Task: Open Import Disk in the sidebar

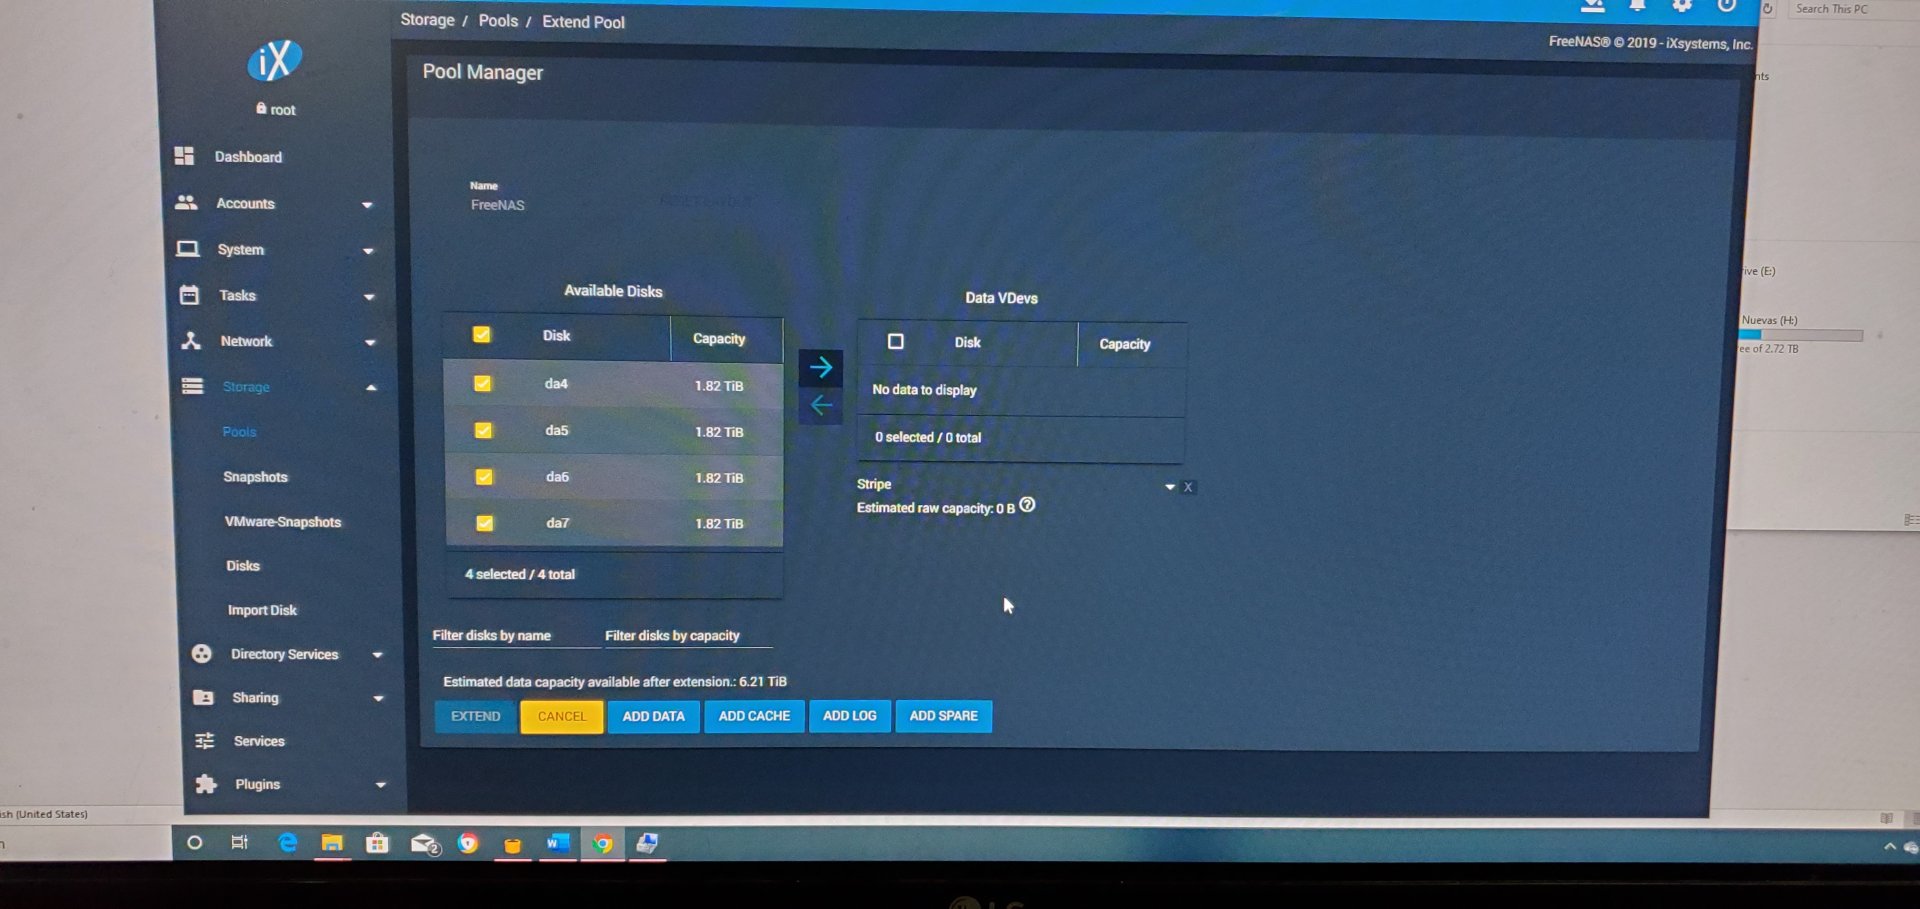Action: (262, 610)
